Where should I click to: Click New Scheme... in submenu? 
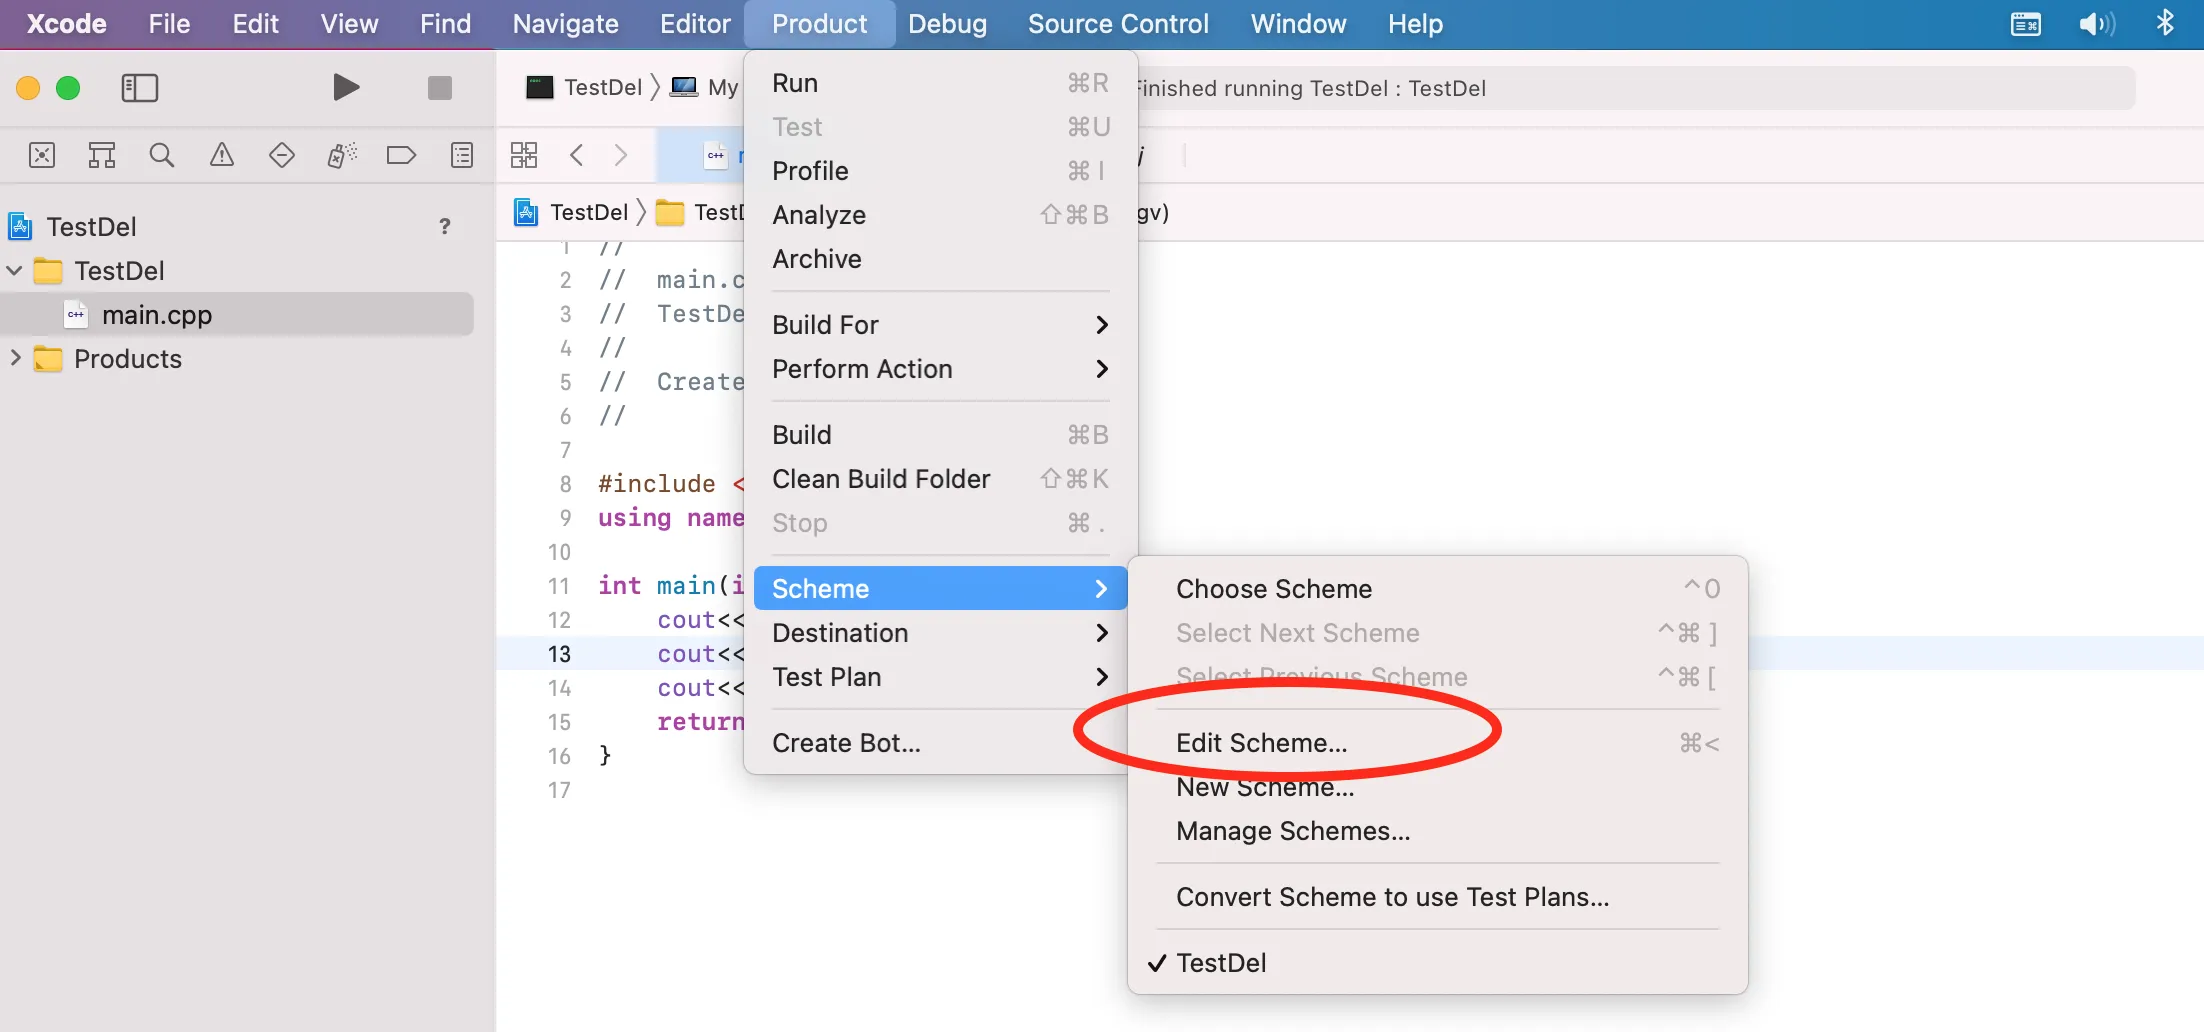1438,787
